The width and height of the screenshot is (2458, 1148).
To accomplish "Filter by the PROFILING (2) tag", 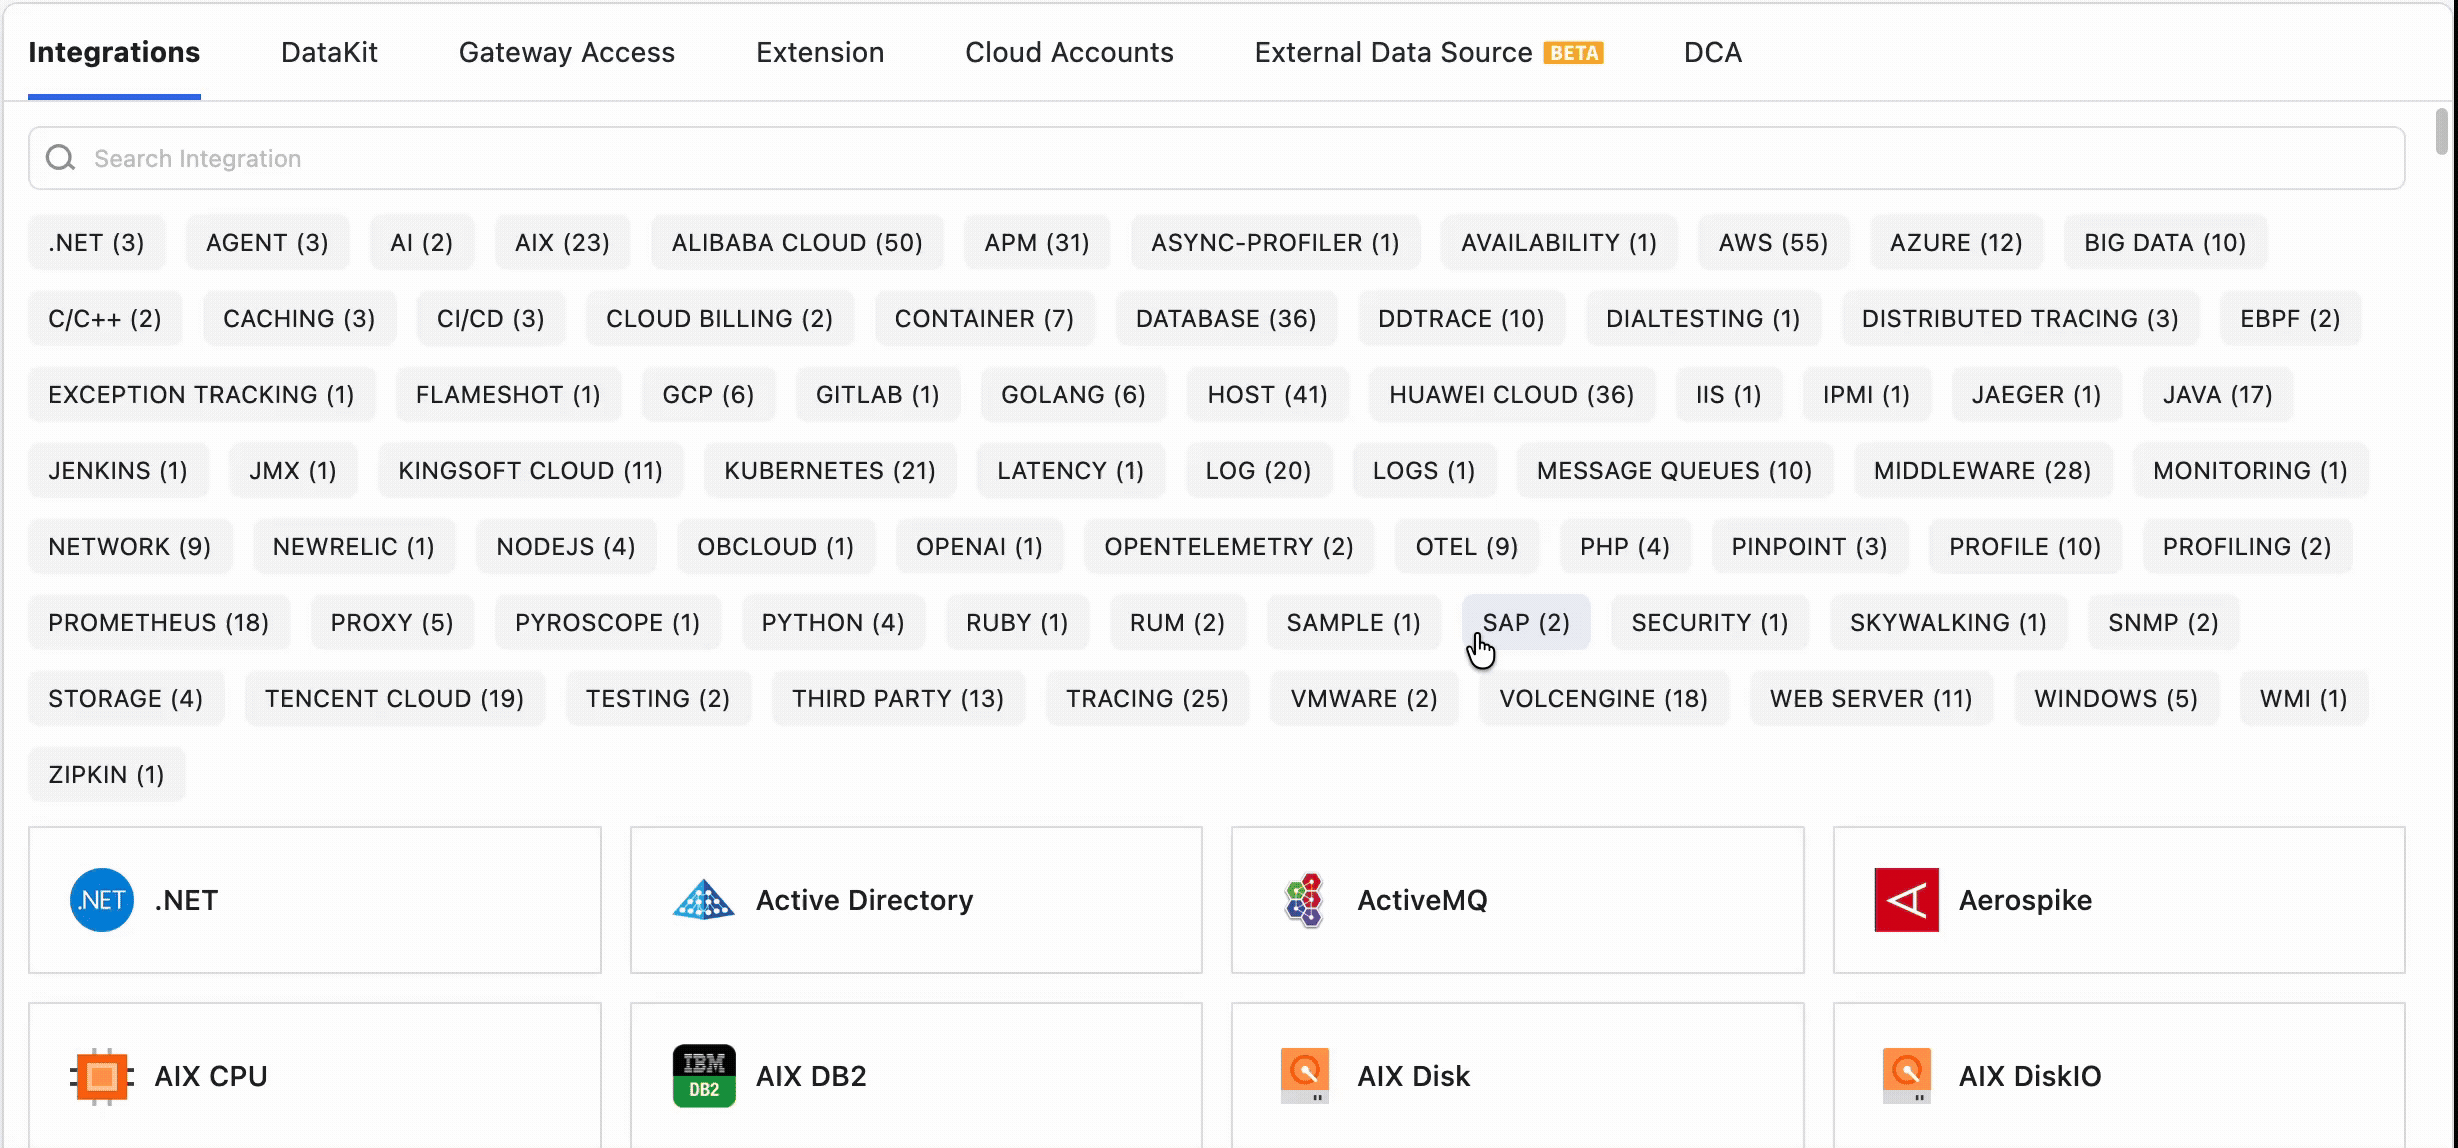I will pyautogui.click(x=2247, y=546).
